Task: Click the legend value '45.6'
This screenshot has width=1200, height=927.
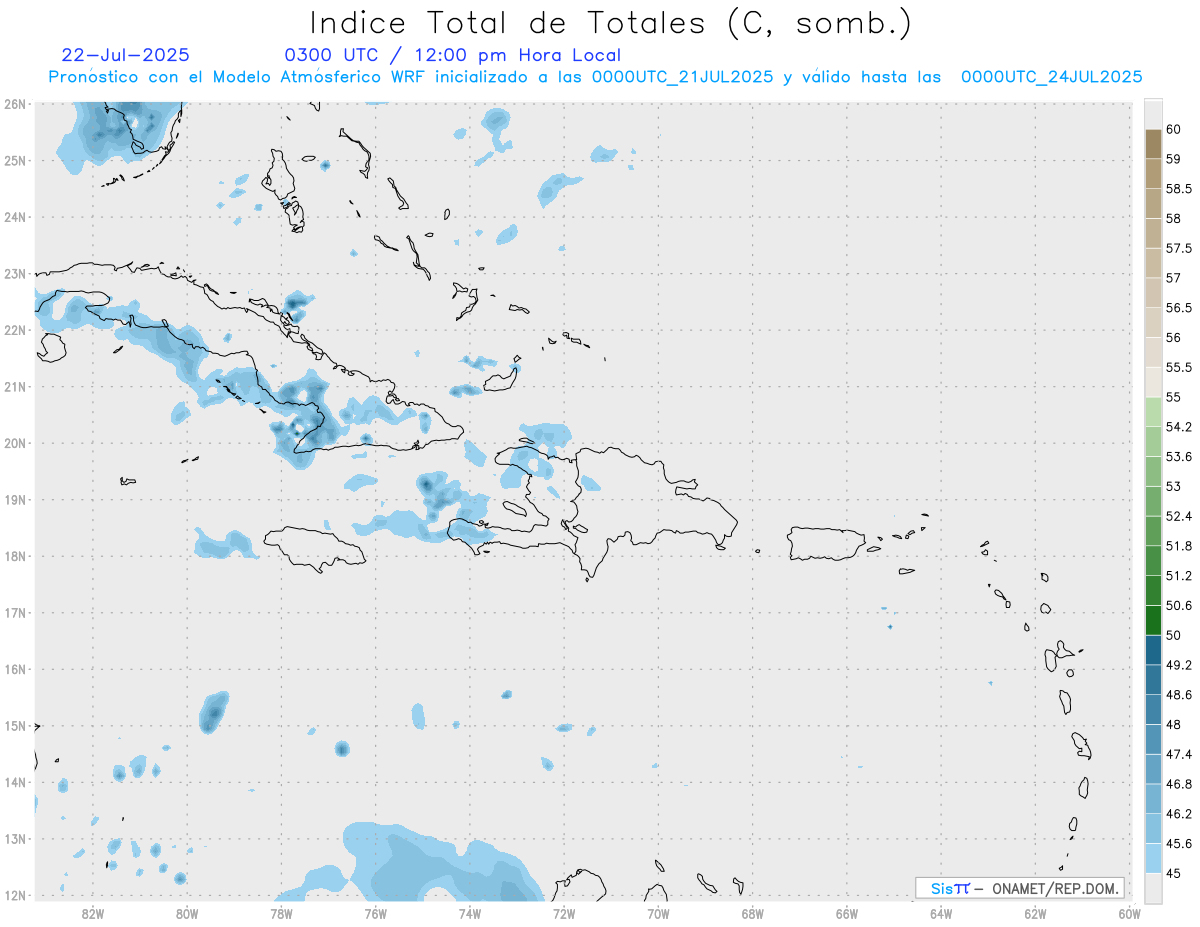Action: point(1179,843)
